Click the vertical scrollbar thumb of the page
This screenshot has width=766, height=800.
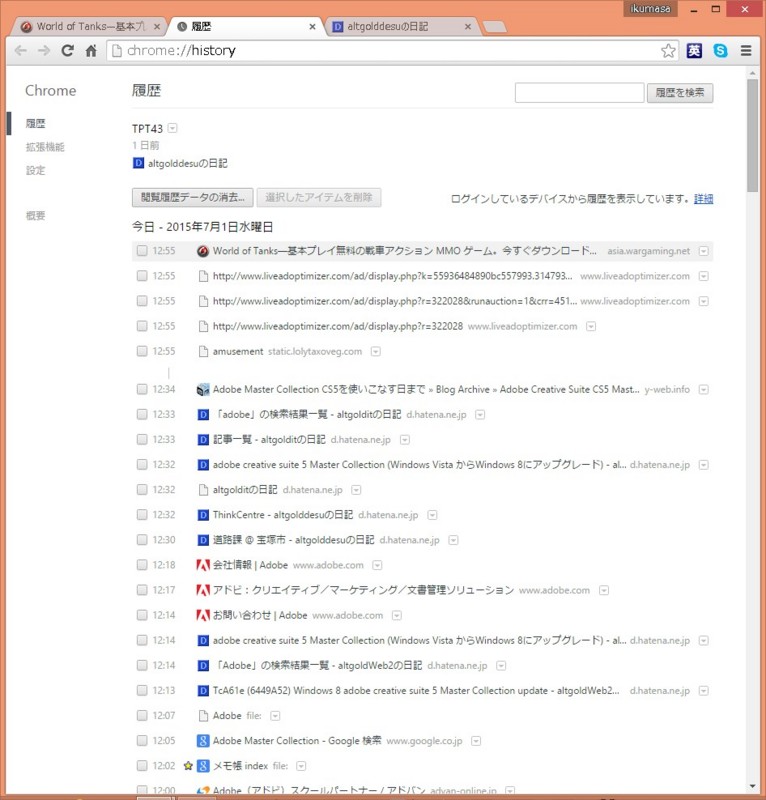752,135
